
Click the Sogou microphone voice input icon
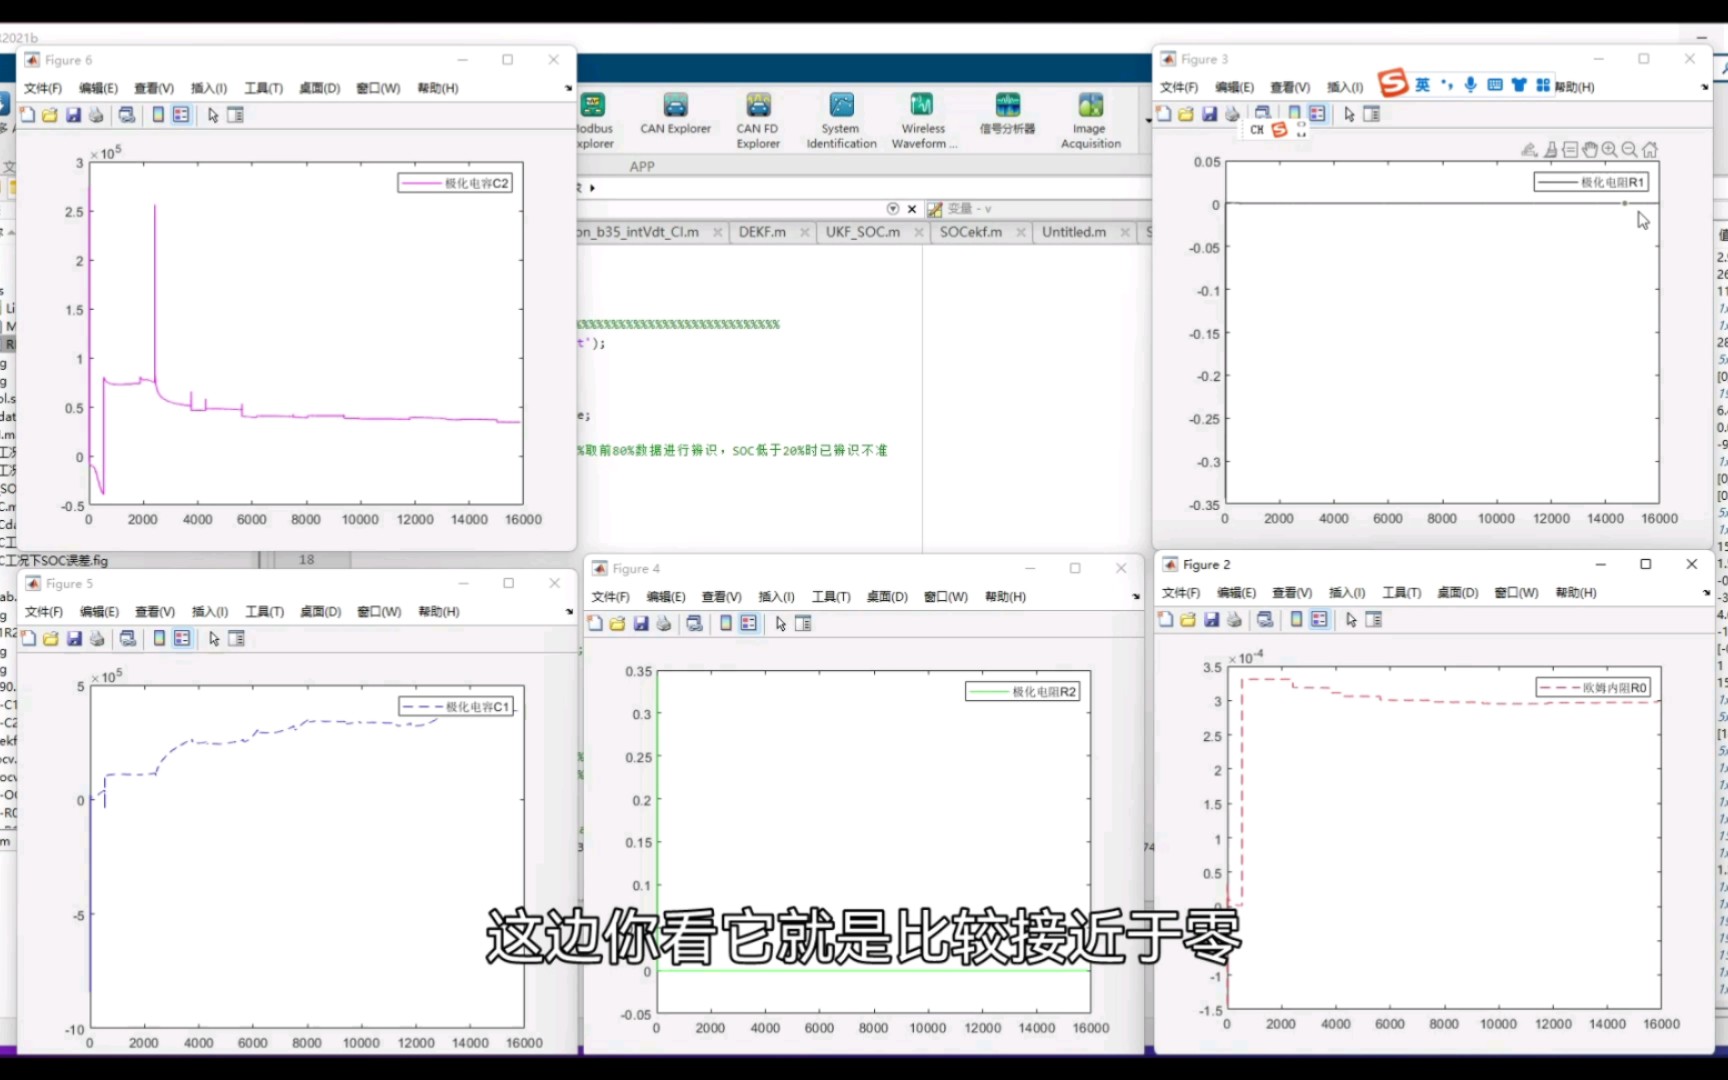pyautogui.click(x=1470, y=85)
